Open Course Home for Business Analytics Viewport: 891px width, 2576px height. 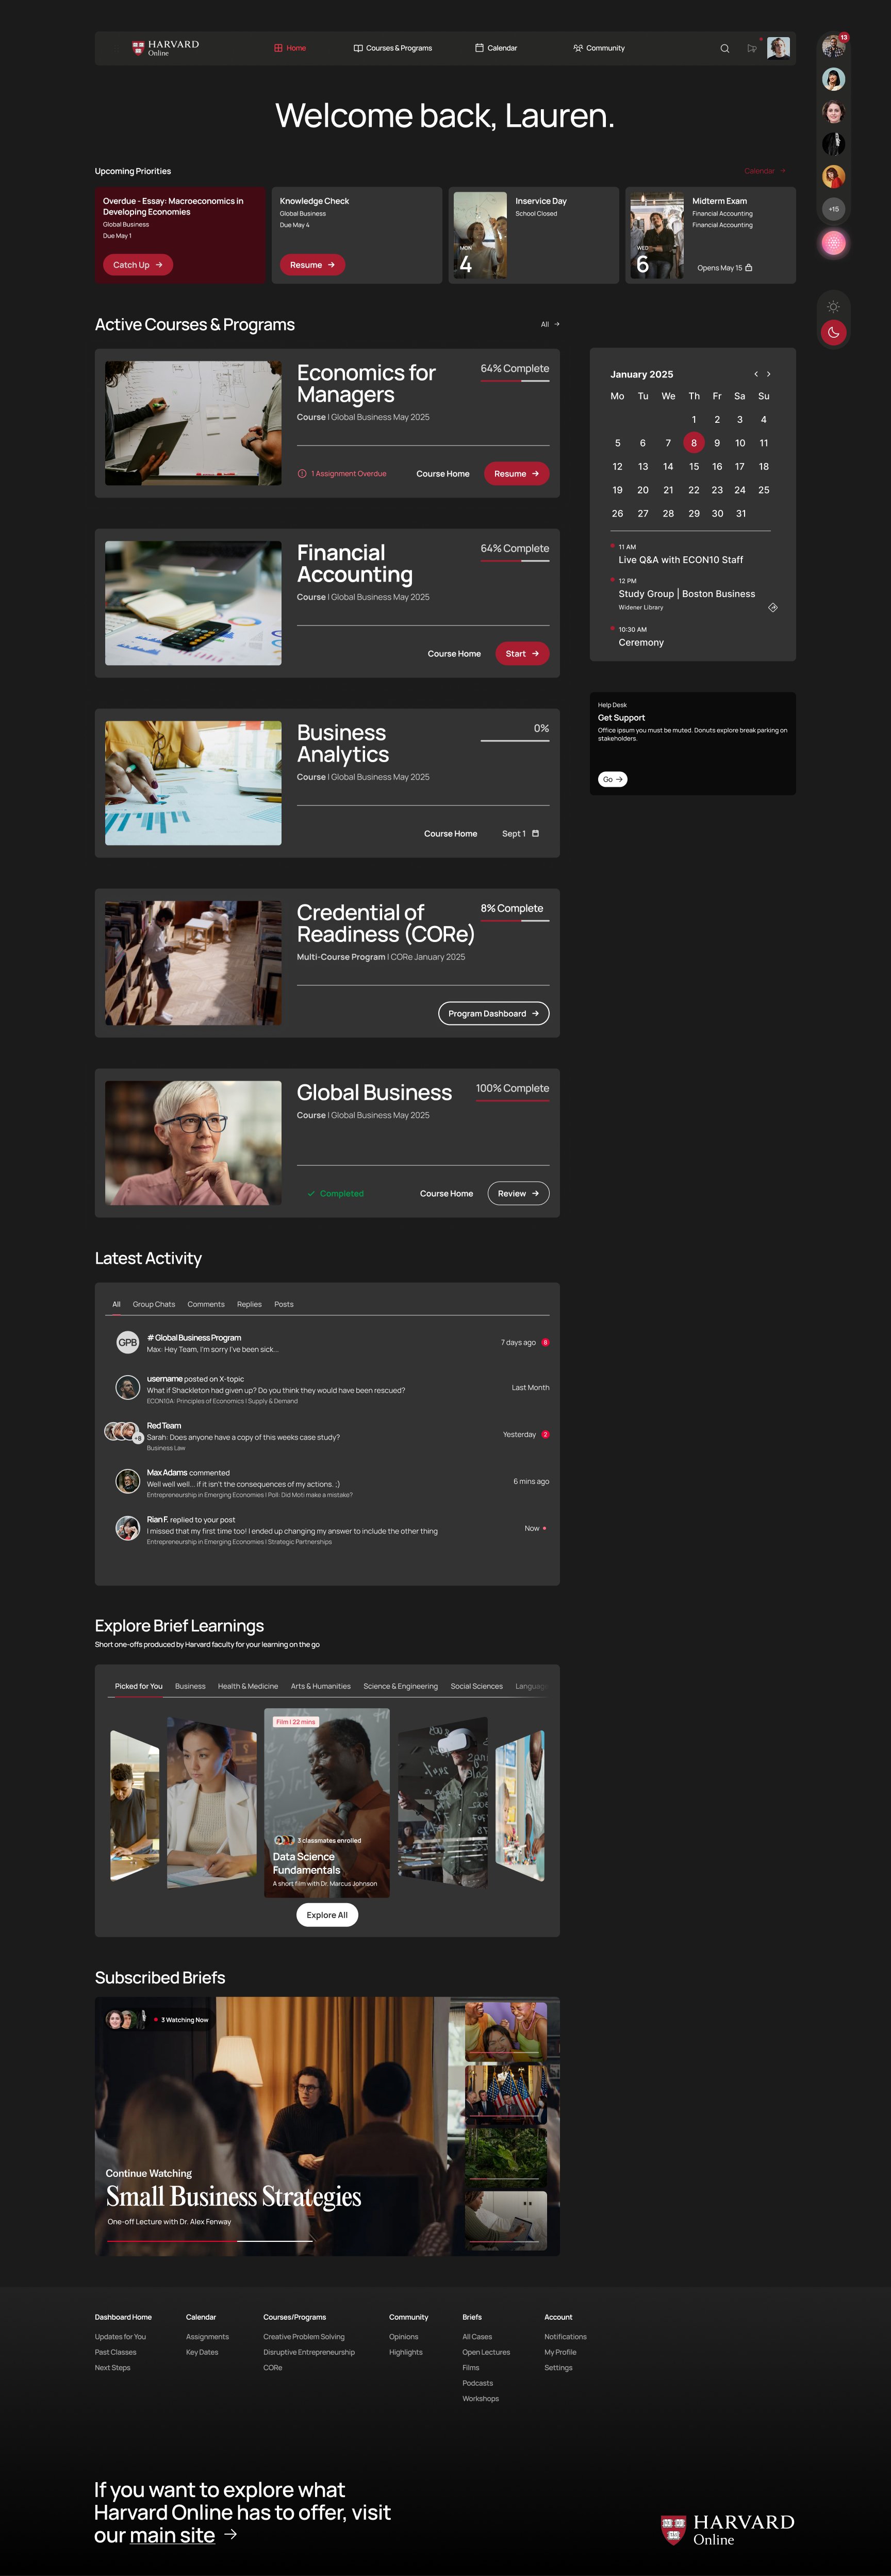[x=450, y=833]
